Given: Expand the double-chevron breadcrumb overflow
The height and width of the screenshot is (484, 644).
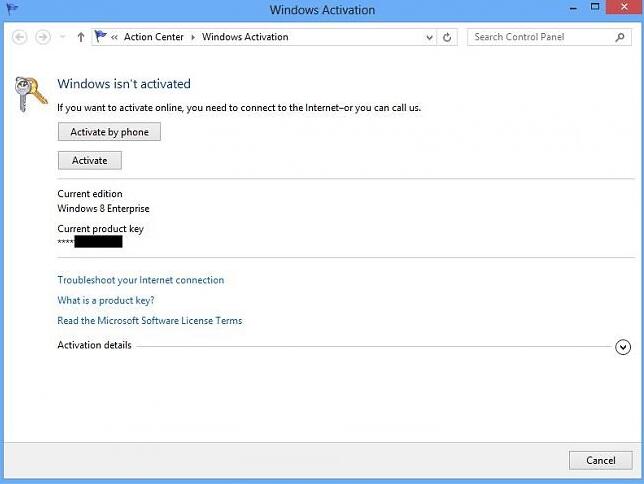Looking at the screenshot, I should [x=114, y=37].
